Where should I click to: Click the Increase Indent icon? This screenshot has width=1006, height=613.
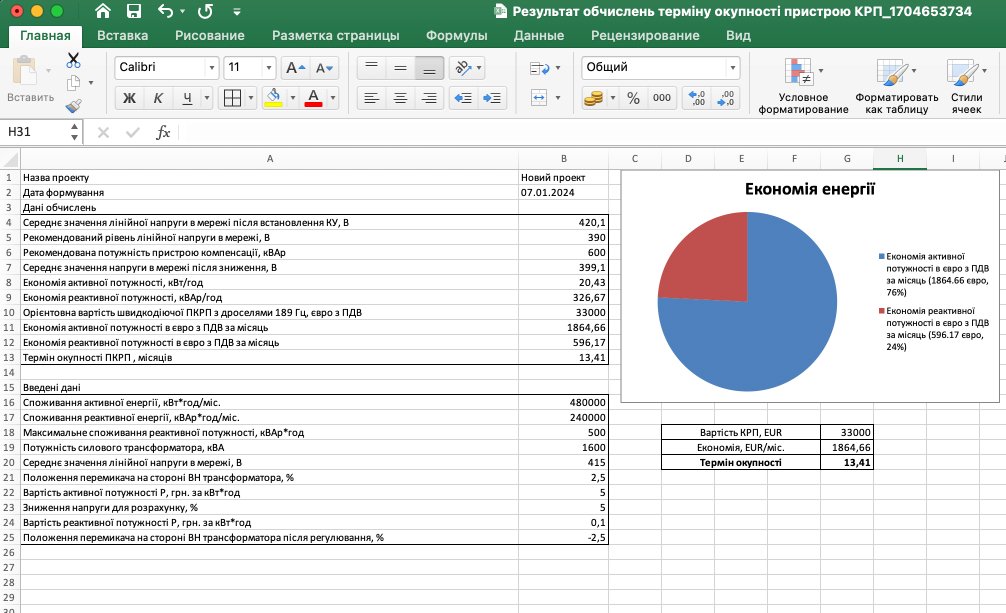click(493, 98)
